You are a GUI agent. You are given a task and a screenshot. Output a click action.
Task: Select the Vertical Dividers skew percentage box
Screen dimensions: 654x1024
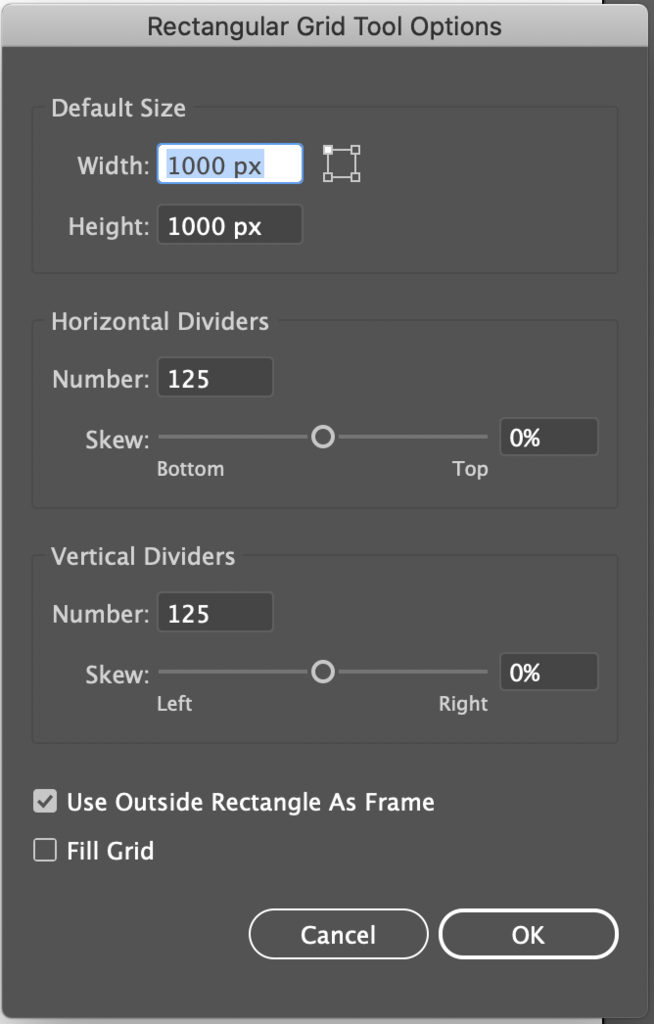coord(549,672)
